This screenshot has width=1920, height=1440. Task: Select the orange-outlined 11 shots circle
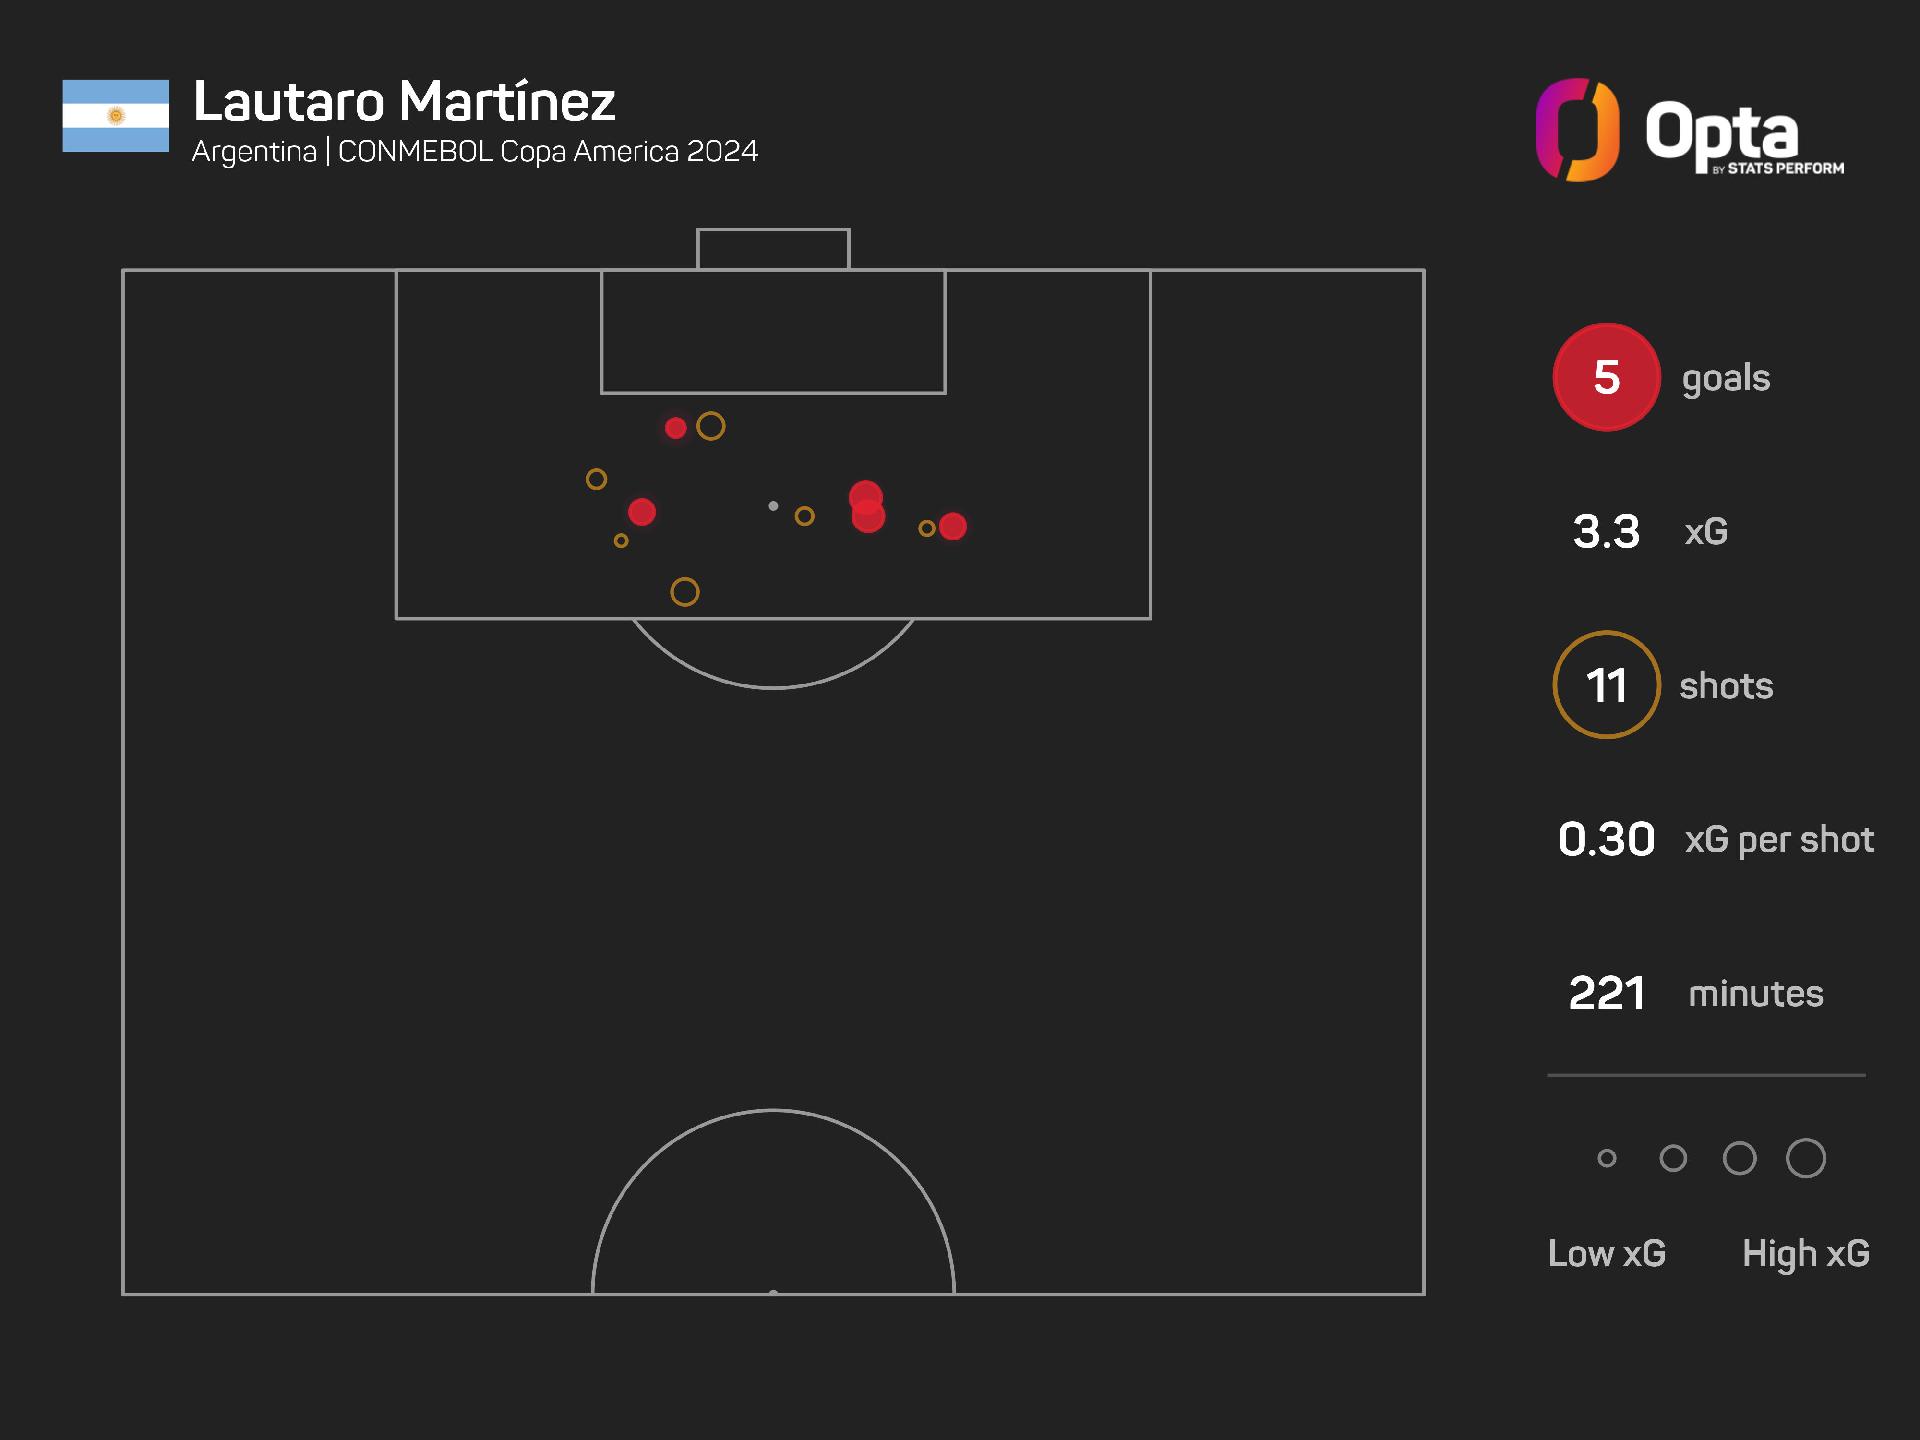click(x=1606, y=685)
